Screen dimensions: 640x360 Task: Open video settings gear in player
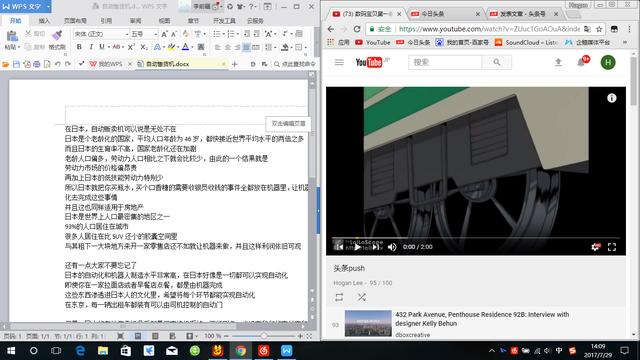coord(596,247)
